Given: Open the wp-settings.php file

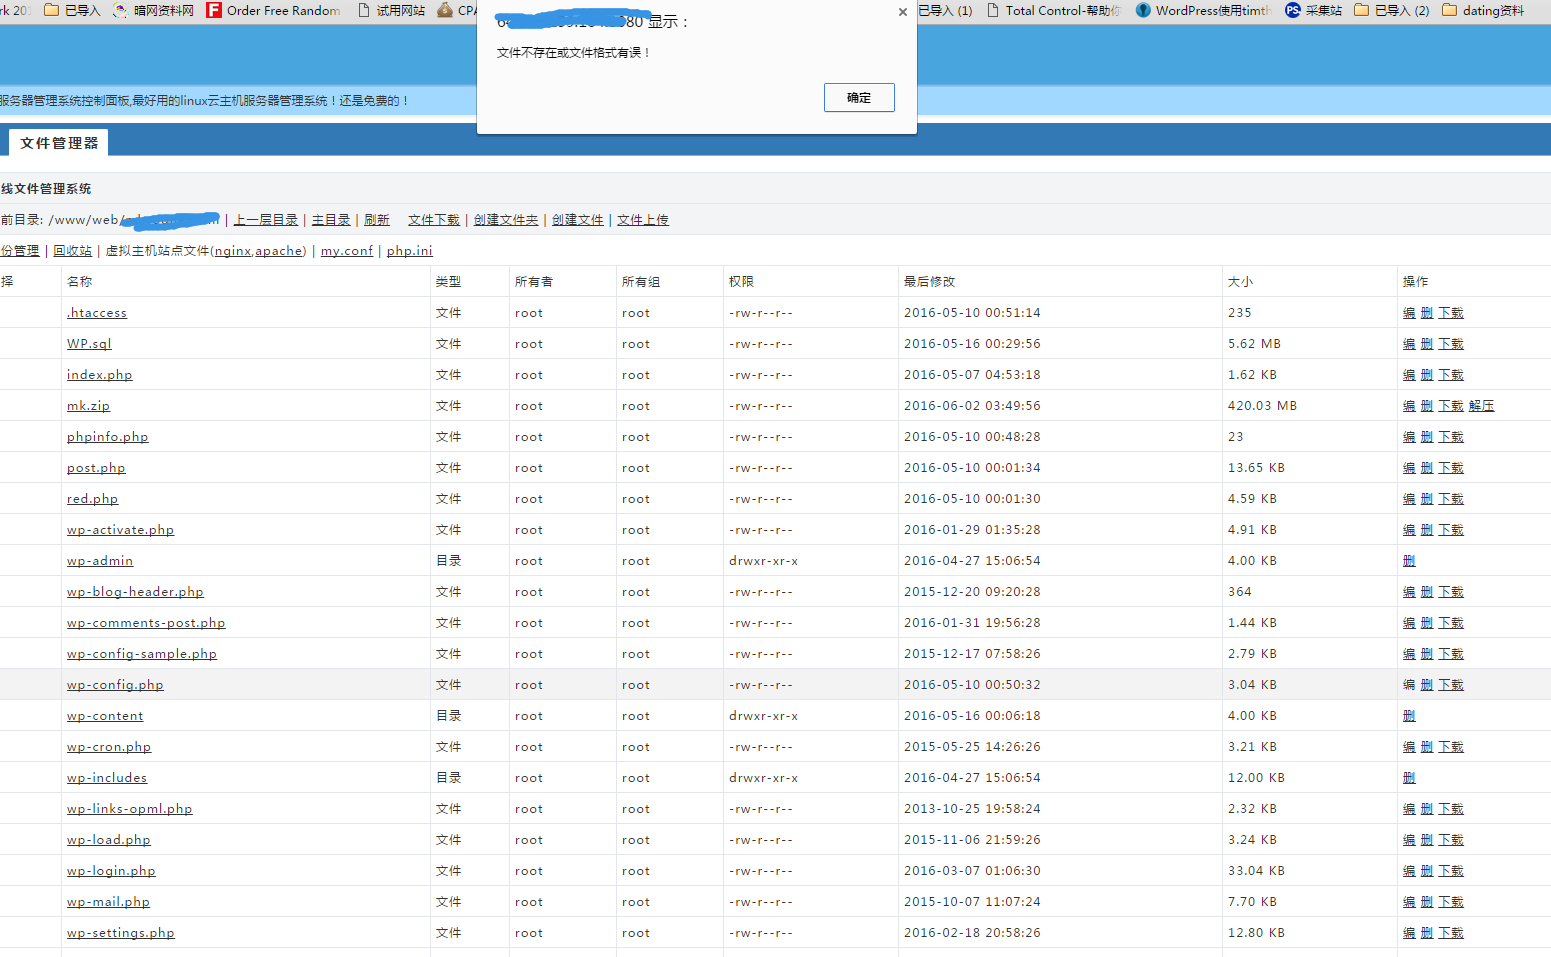Looking at the screenshot, I should (120, 933).
